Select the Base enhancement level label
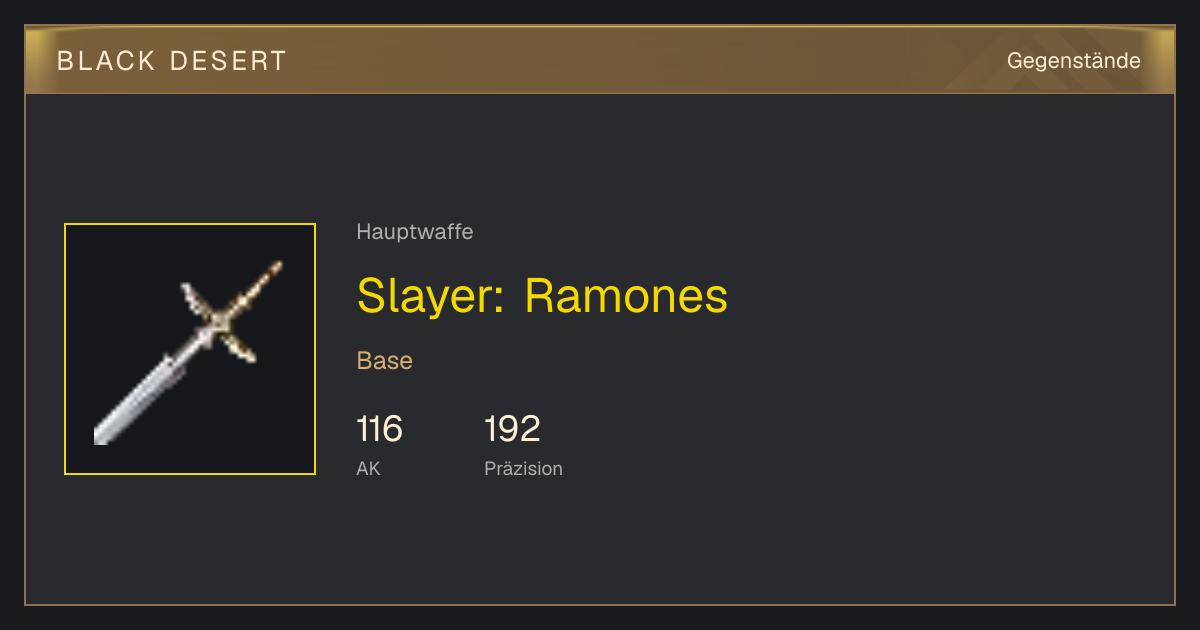 385,361
